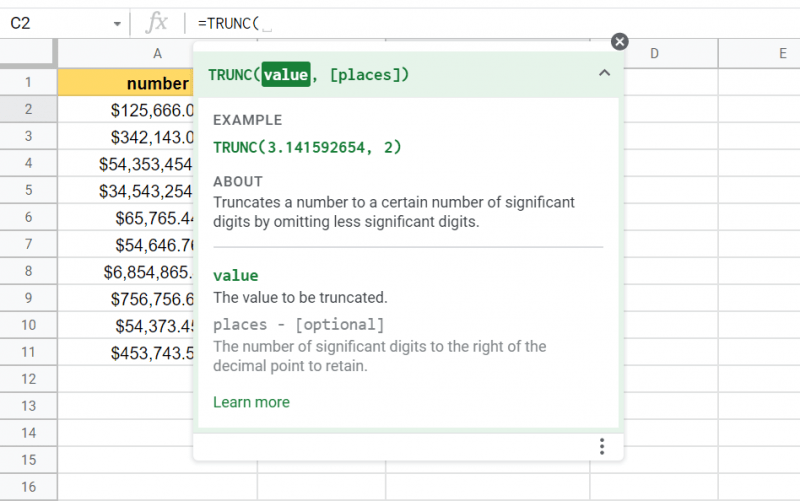Click inside the formula bar input
The height and width of the screenshot is (501, 800).
(490, 23)
